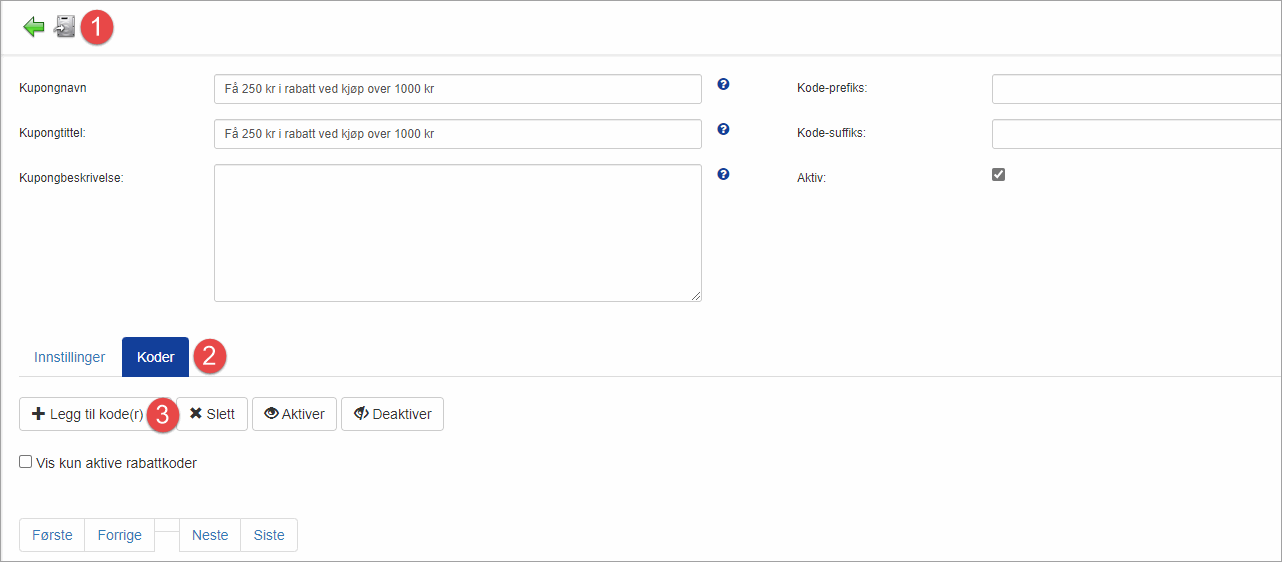This screenshot has height=562, width=1282.
Task: Select the Koder tab
Action: 155,357
